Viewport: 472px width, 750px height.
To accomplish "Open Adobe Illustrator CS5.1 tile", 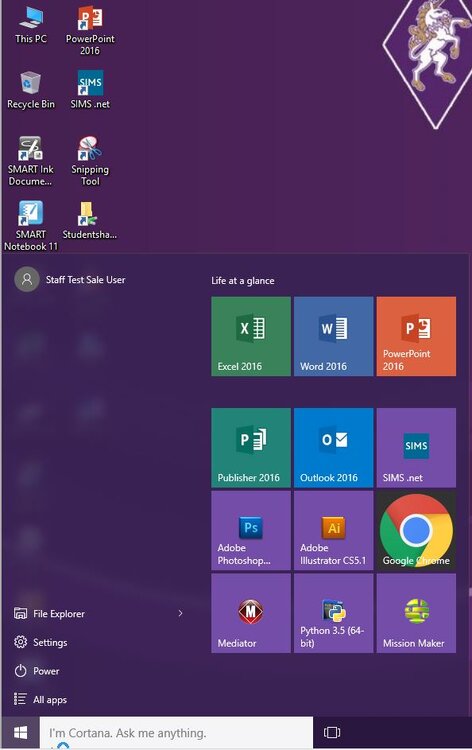I will [x=334, y=530].
